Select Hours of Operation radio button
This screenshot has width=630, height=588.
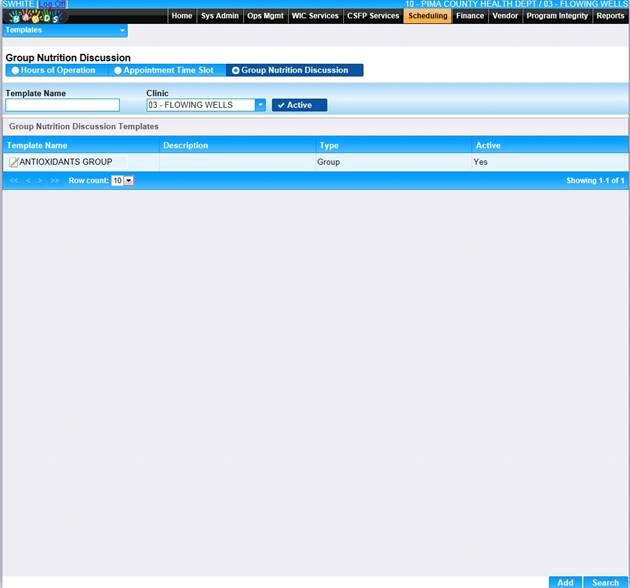(x=15, y=71)
